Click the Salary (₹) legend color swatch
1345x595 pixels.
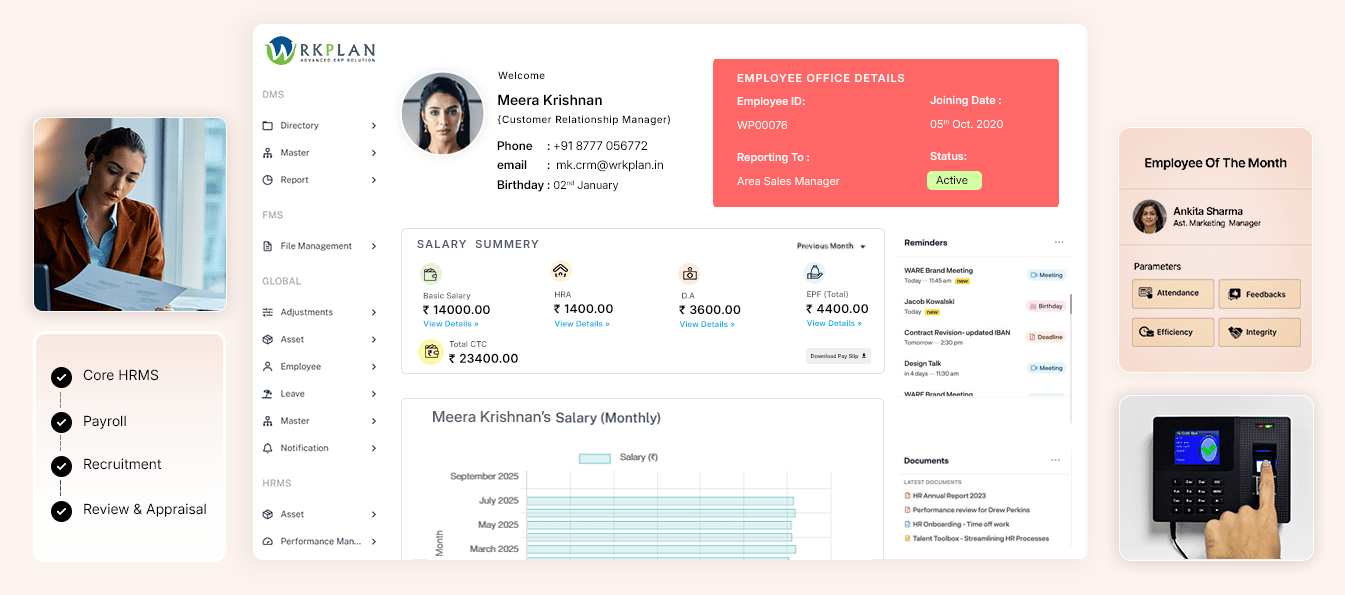point(595,458)
